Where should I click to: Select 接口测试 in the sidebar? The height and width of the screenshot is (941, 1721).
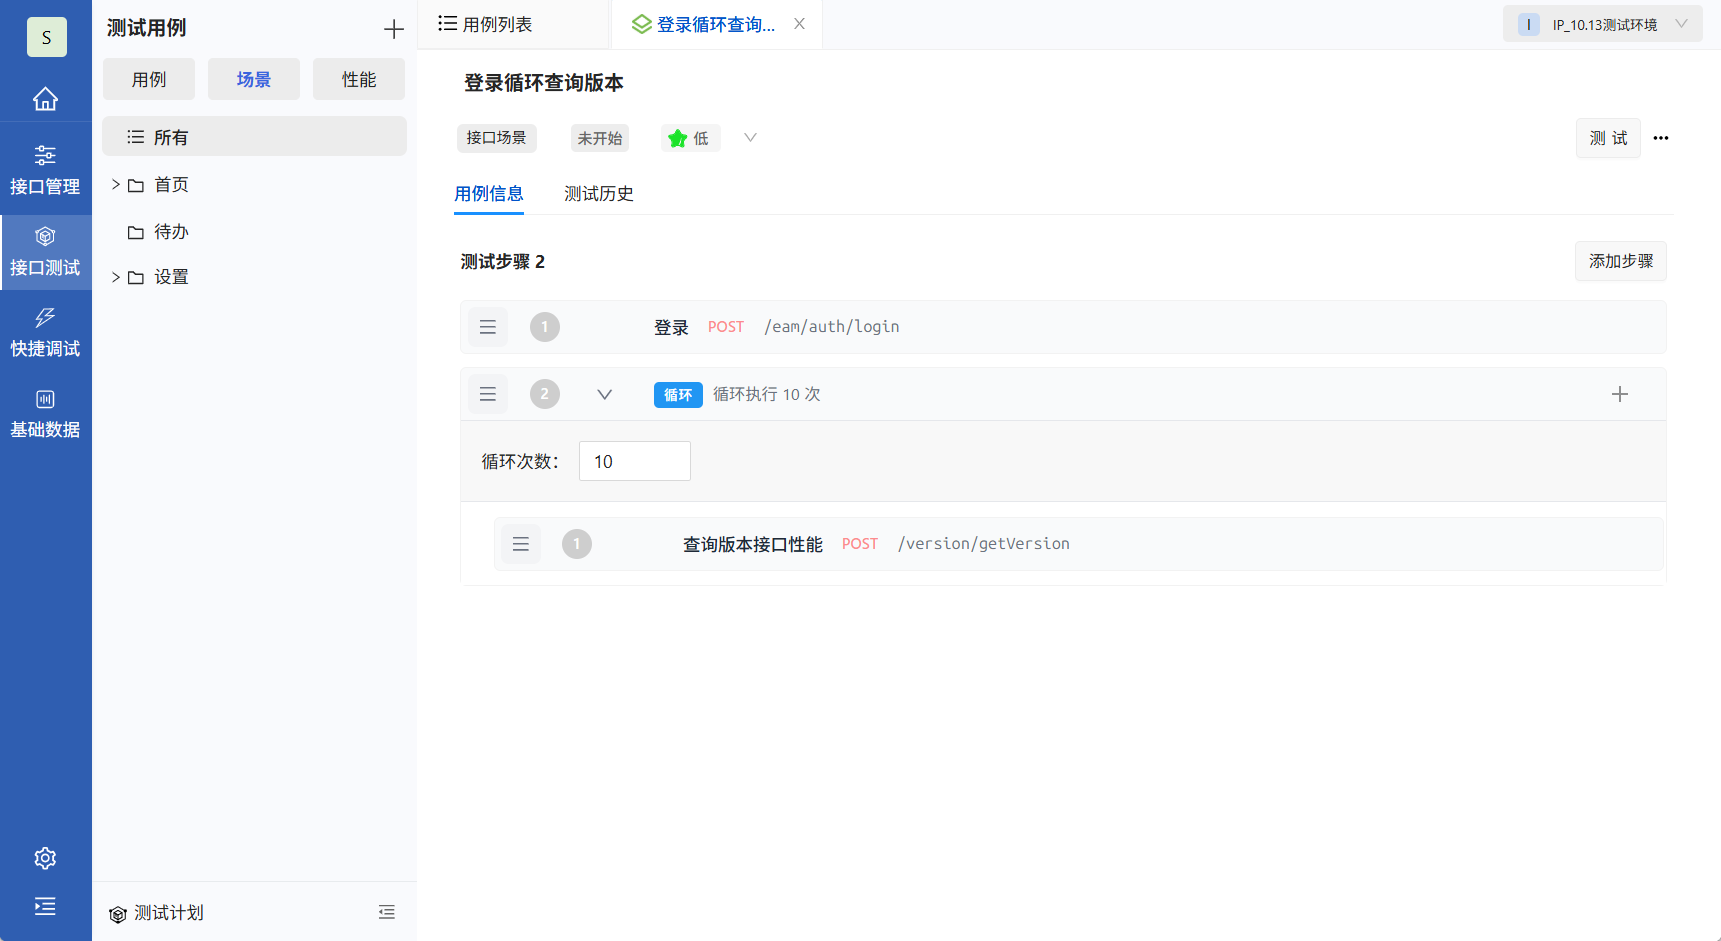(x=45, y=250)
